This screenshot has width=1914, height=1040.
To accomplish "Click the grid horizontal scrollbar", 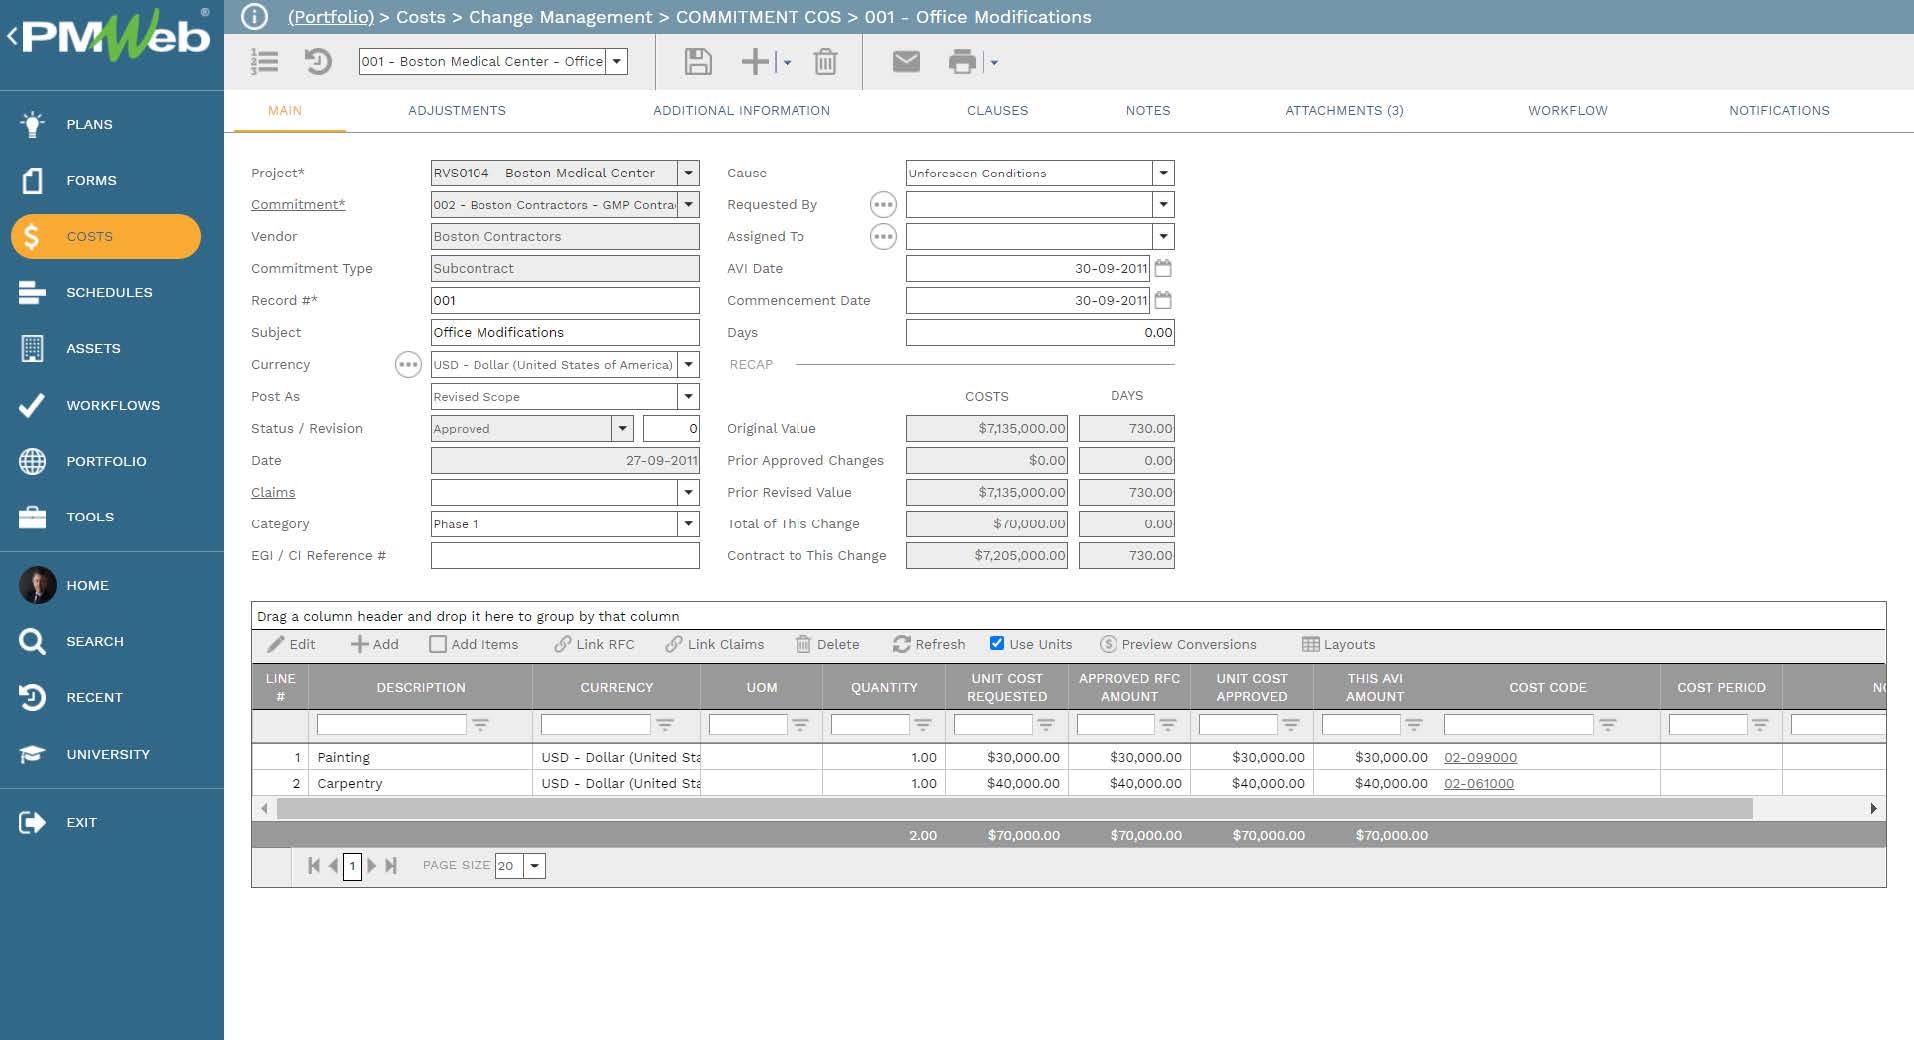I will pos(1014,809).
